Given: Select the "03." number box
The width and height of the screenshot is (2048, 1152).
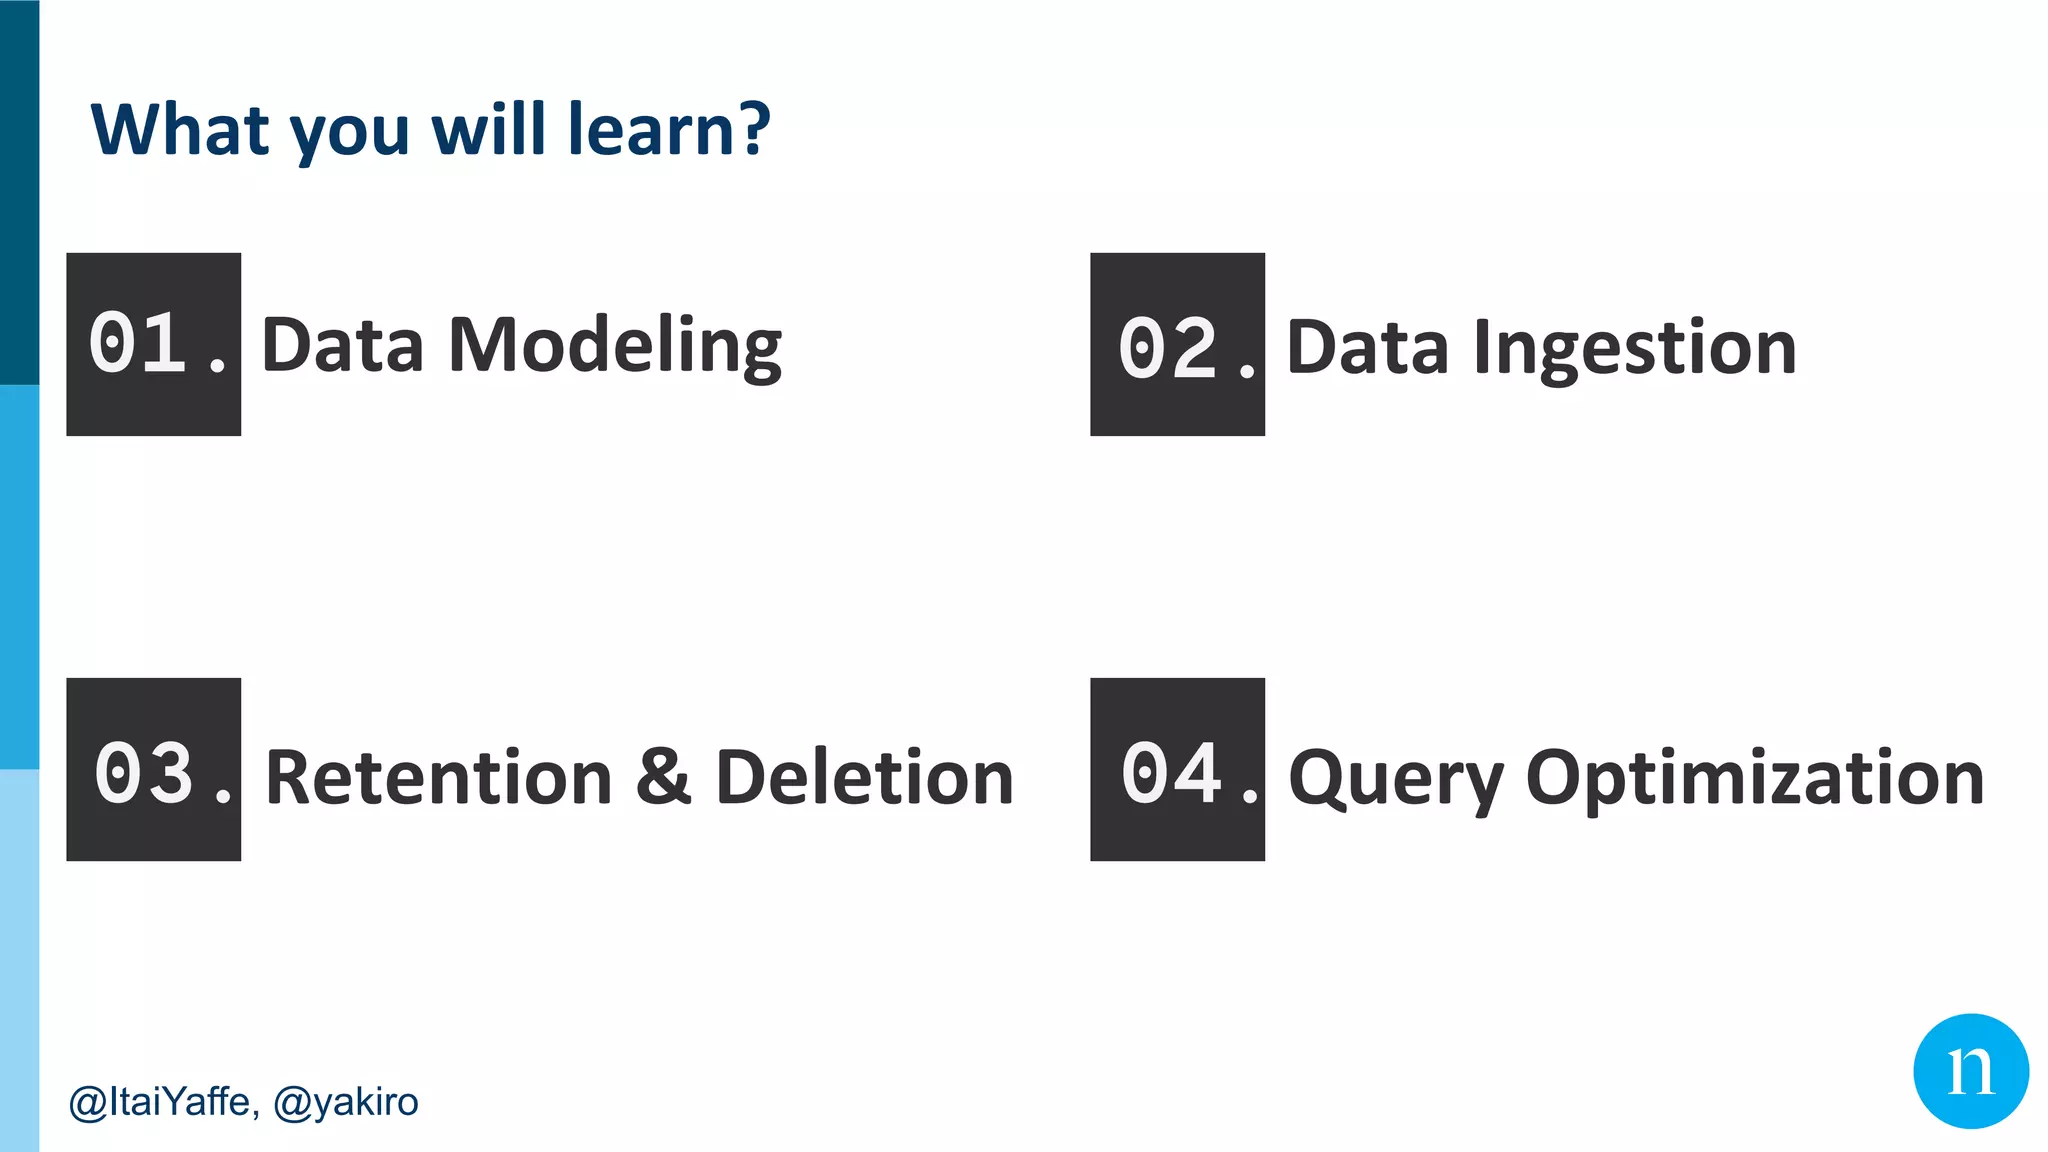Looking at the screenshot, I should [x=154, y=769].
